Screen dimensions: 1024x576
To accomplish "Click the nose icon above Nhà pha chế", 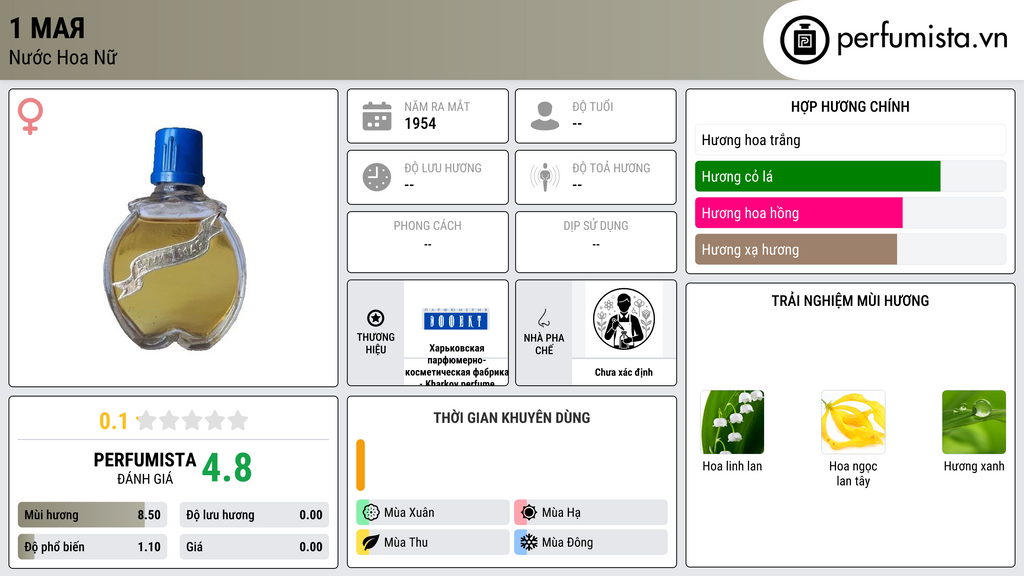I will coord(543,318).
